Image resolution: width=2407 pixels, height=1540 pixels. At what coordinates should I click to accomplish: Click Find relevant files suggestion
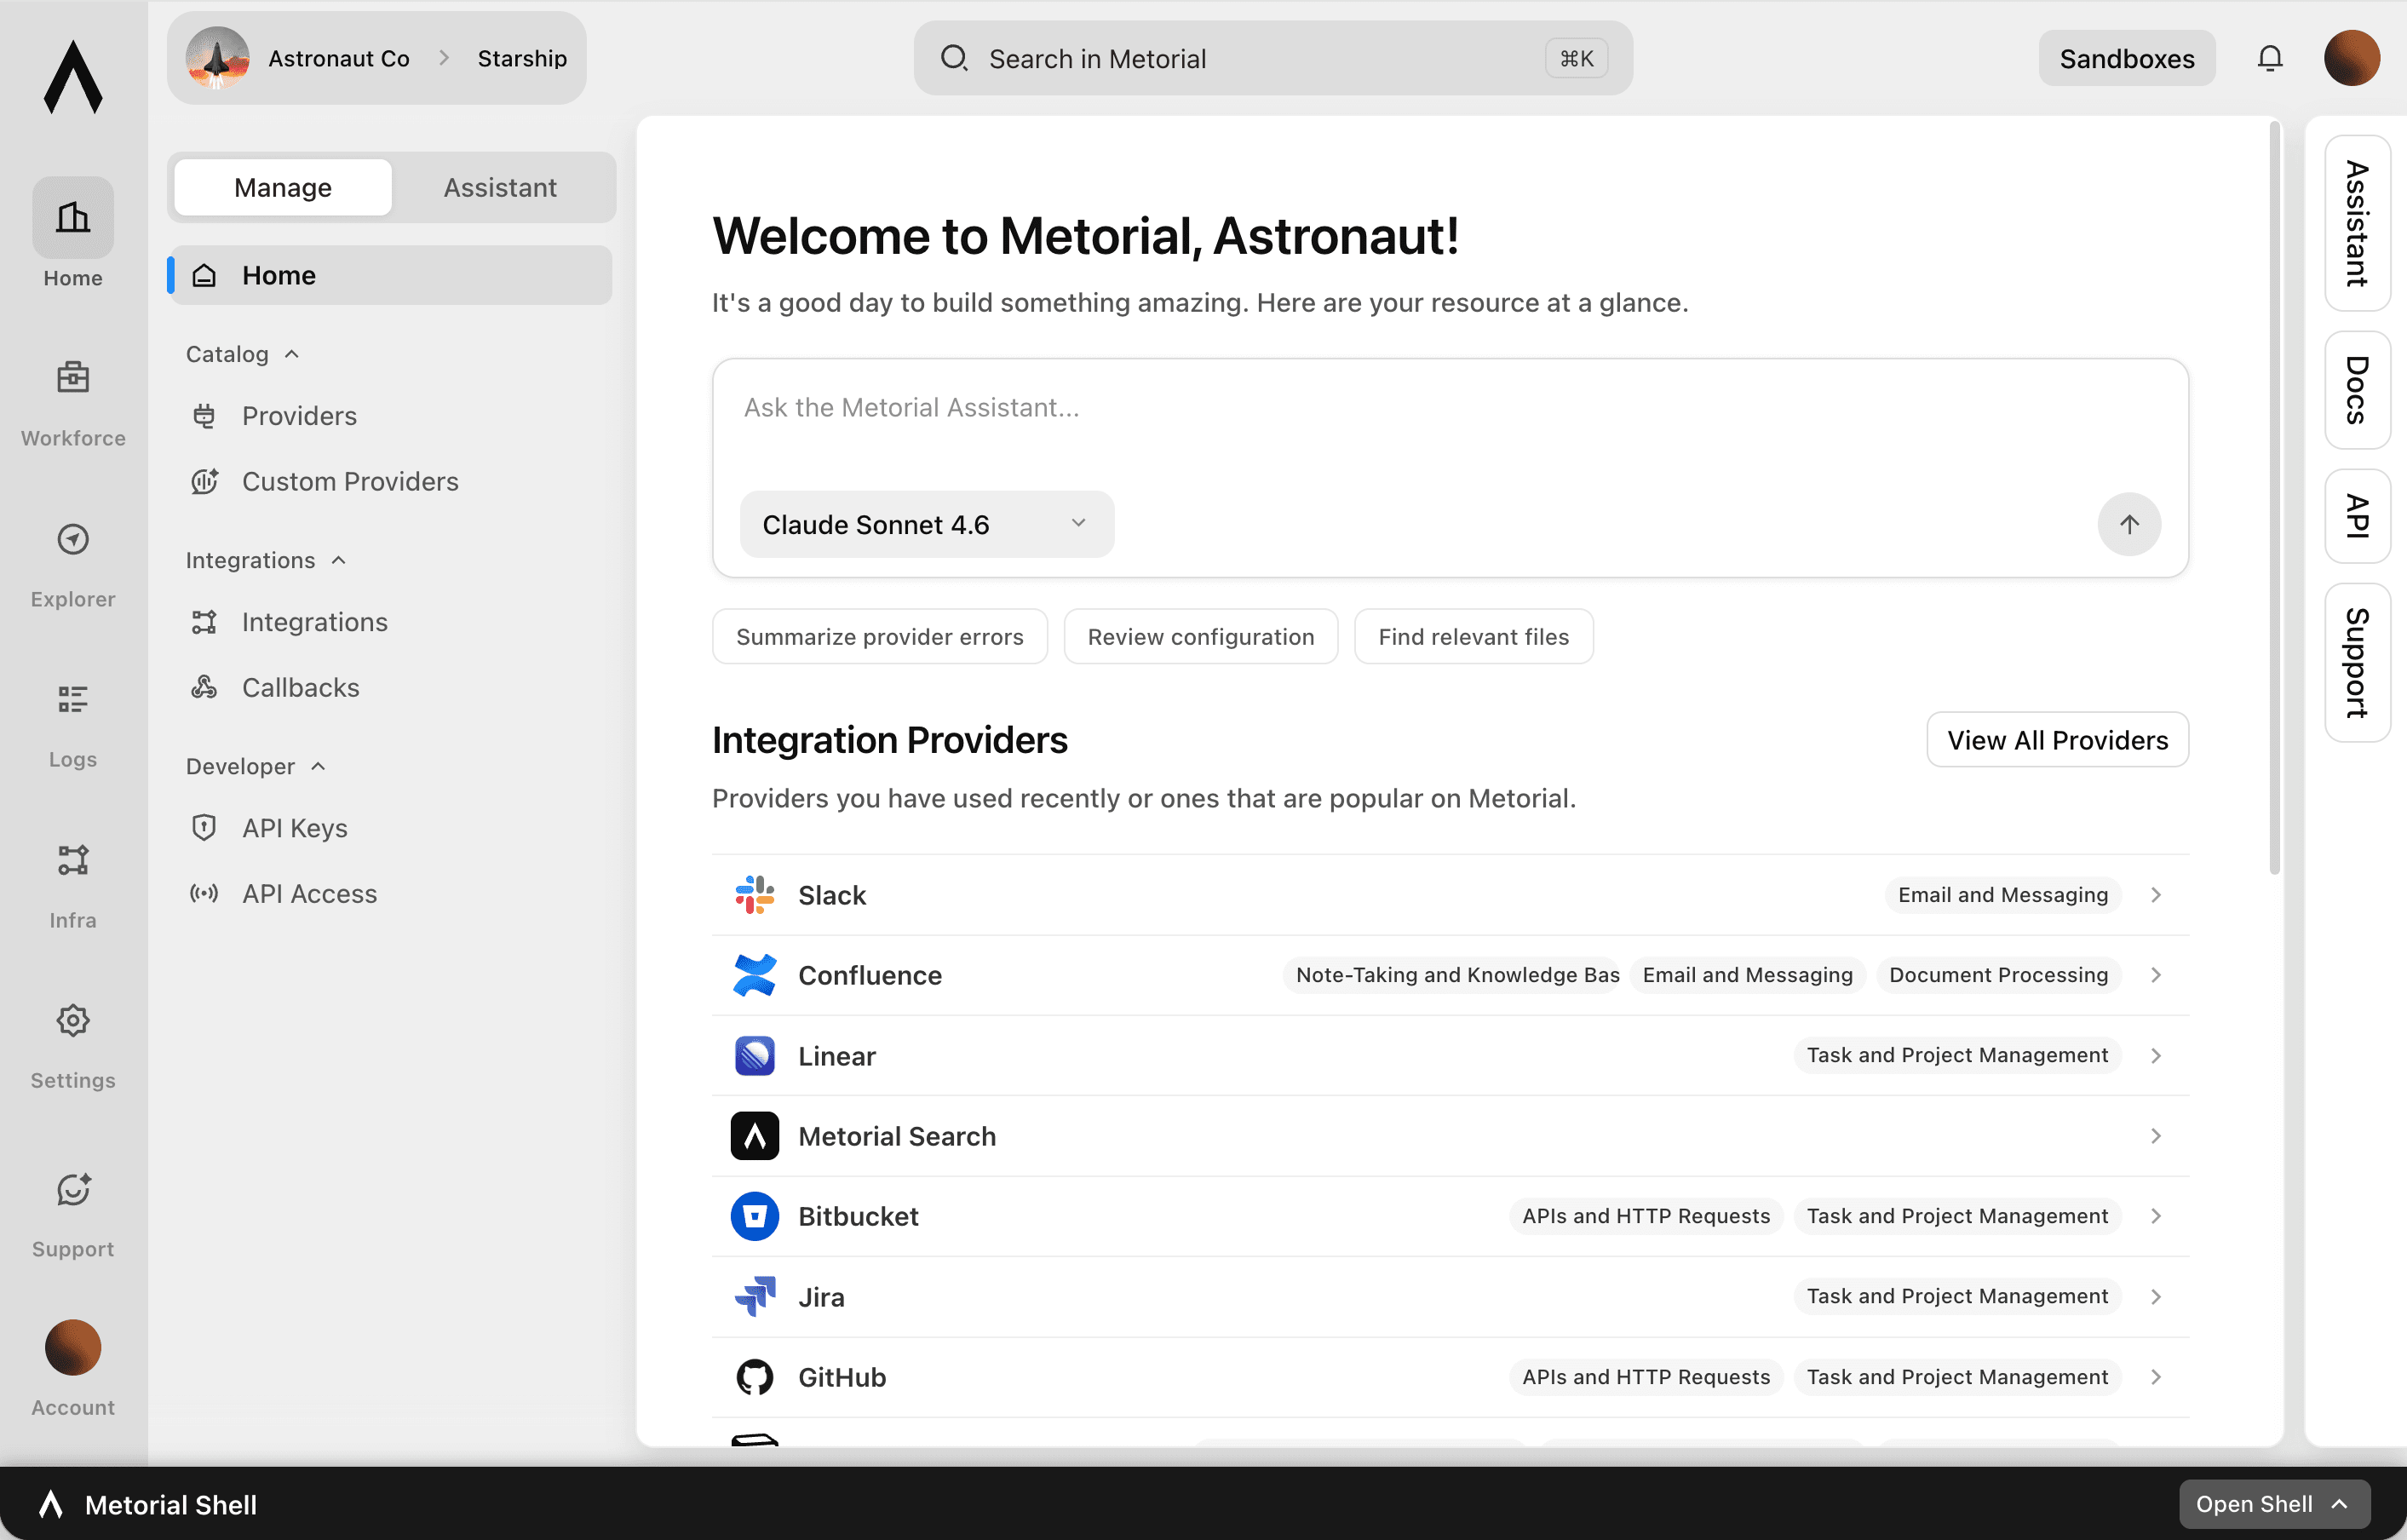[1473, 637]
